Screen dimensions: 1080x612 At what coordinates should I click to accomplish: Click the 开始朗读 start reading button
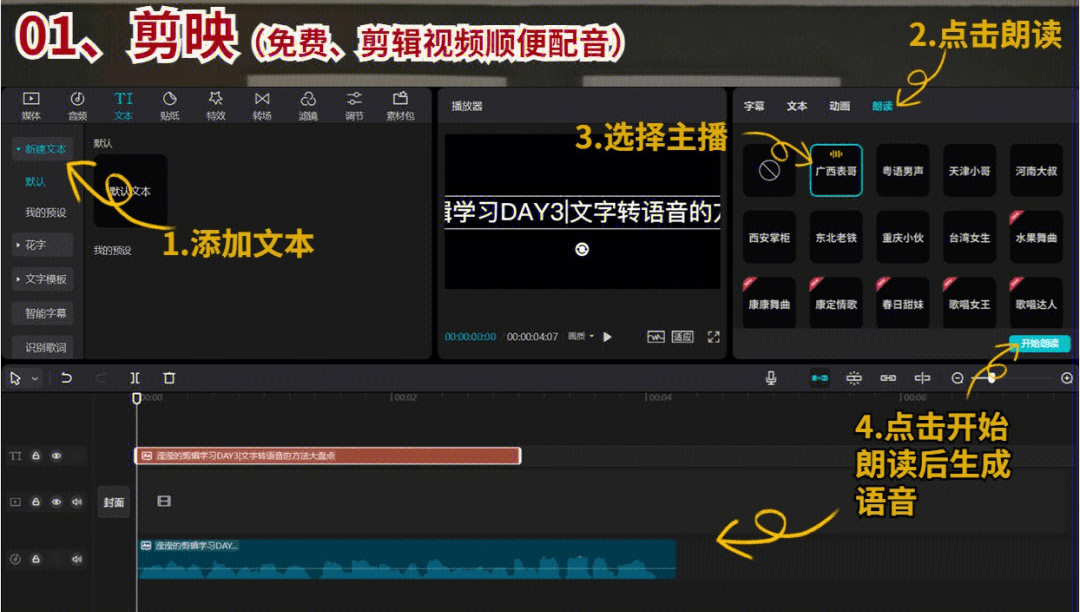[1039, 344]
